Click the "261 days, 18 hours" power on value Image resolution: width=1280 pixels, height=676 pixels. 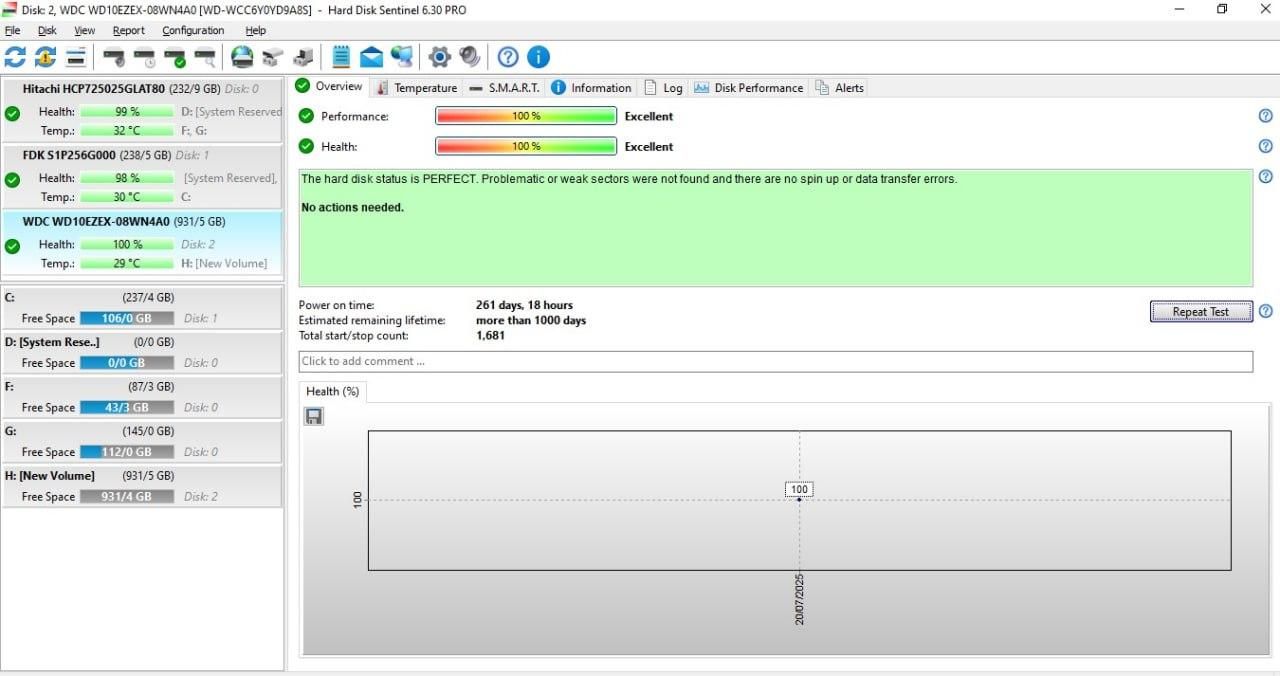pyautogui.click(x=524, y=305)
